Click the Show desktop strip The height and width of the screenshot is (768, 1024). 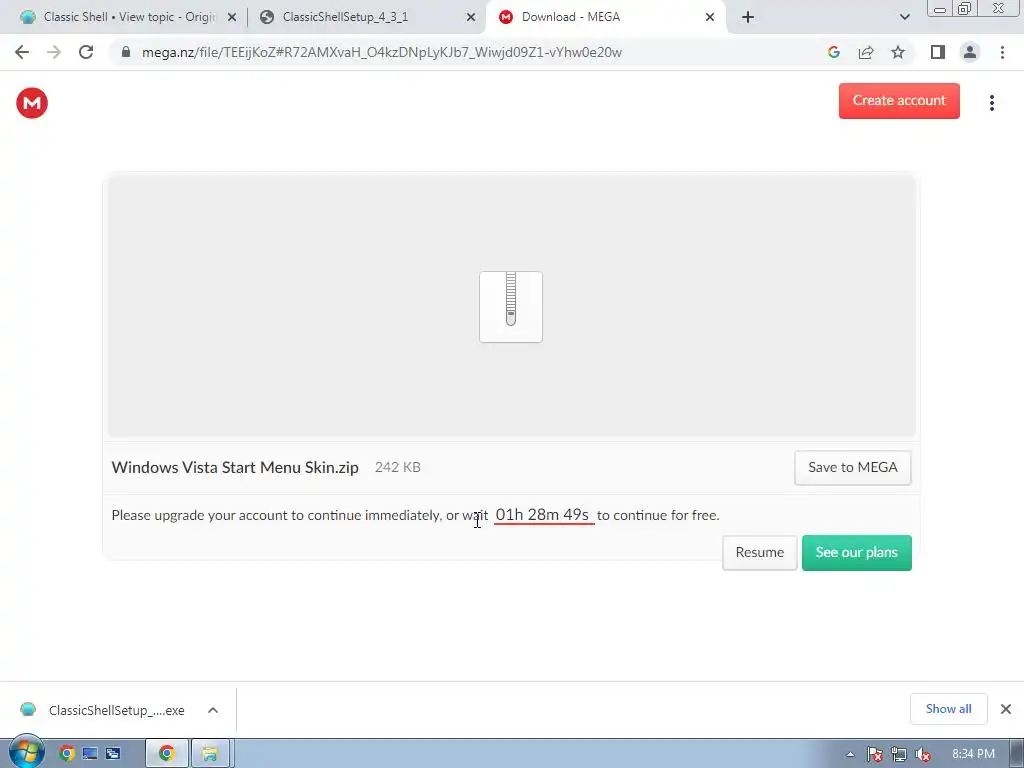point(1017,754)
